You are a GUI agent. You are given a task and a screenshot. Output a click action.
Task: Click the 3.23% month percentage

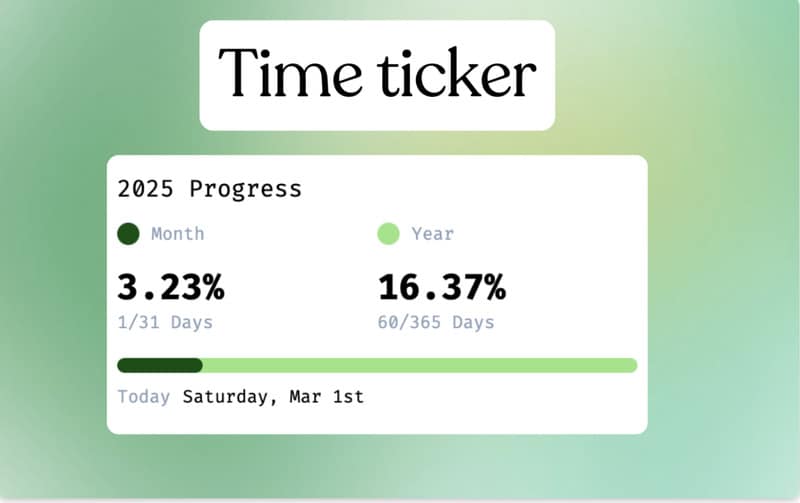(x=171, y=287)
